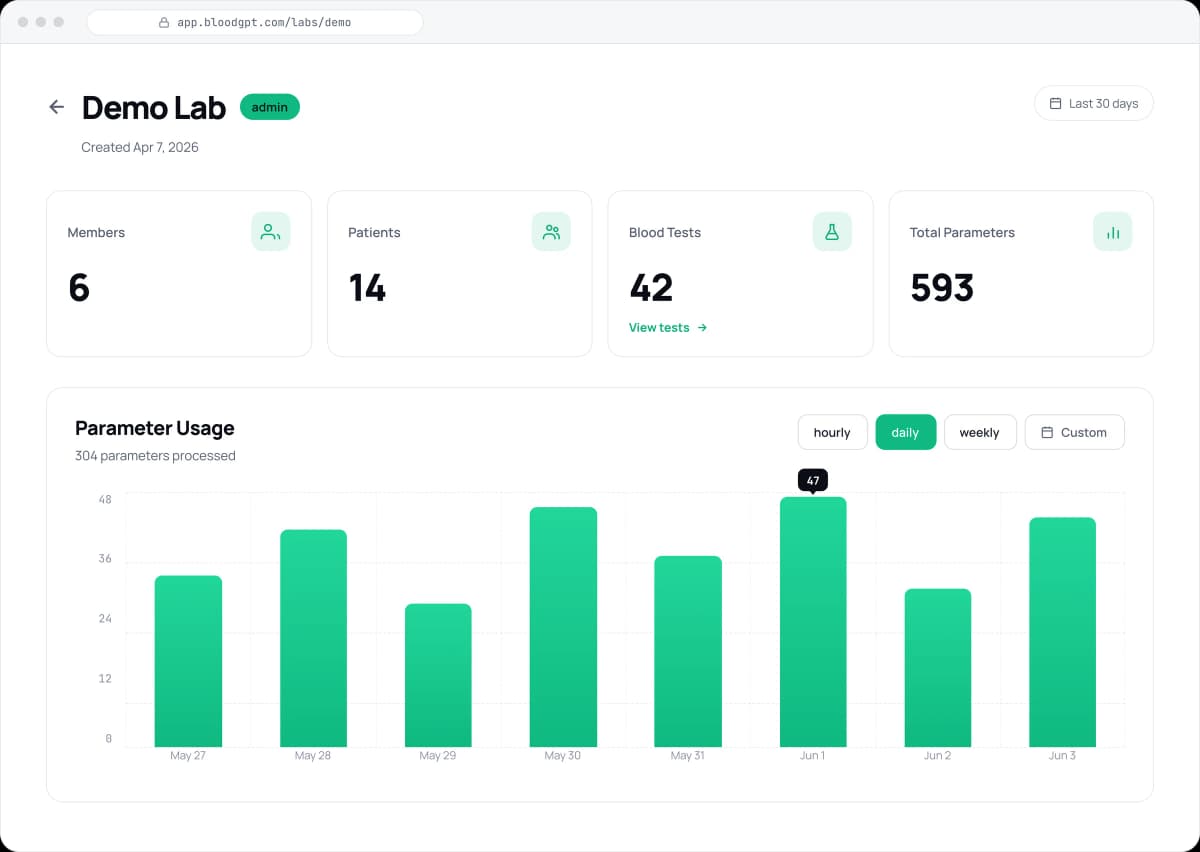Click the Jun 1 bar
Image resolution: width=1200 pixels, height=852 pixels.
coord(813,622)
